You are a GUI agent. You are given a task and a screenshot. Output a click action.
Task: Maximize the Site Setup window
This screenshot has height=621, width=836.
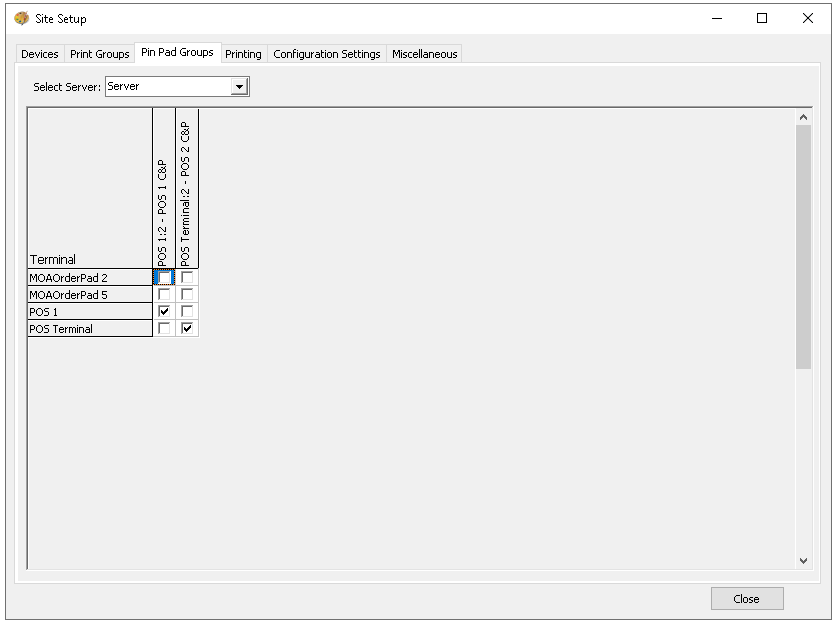pyautogui.click(x=762, y=18)
